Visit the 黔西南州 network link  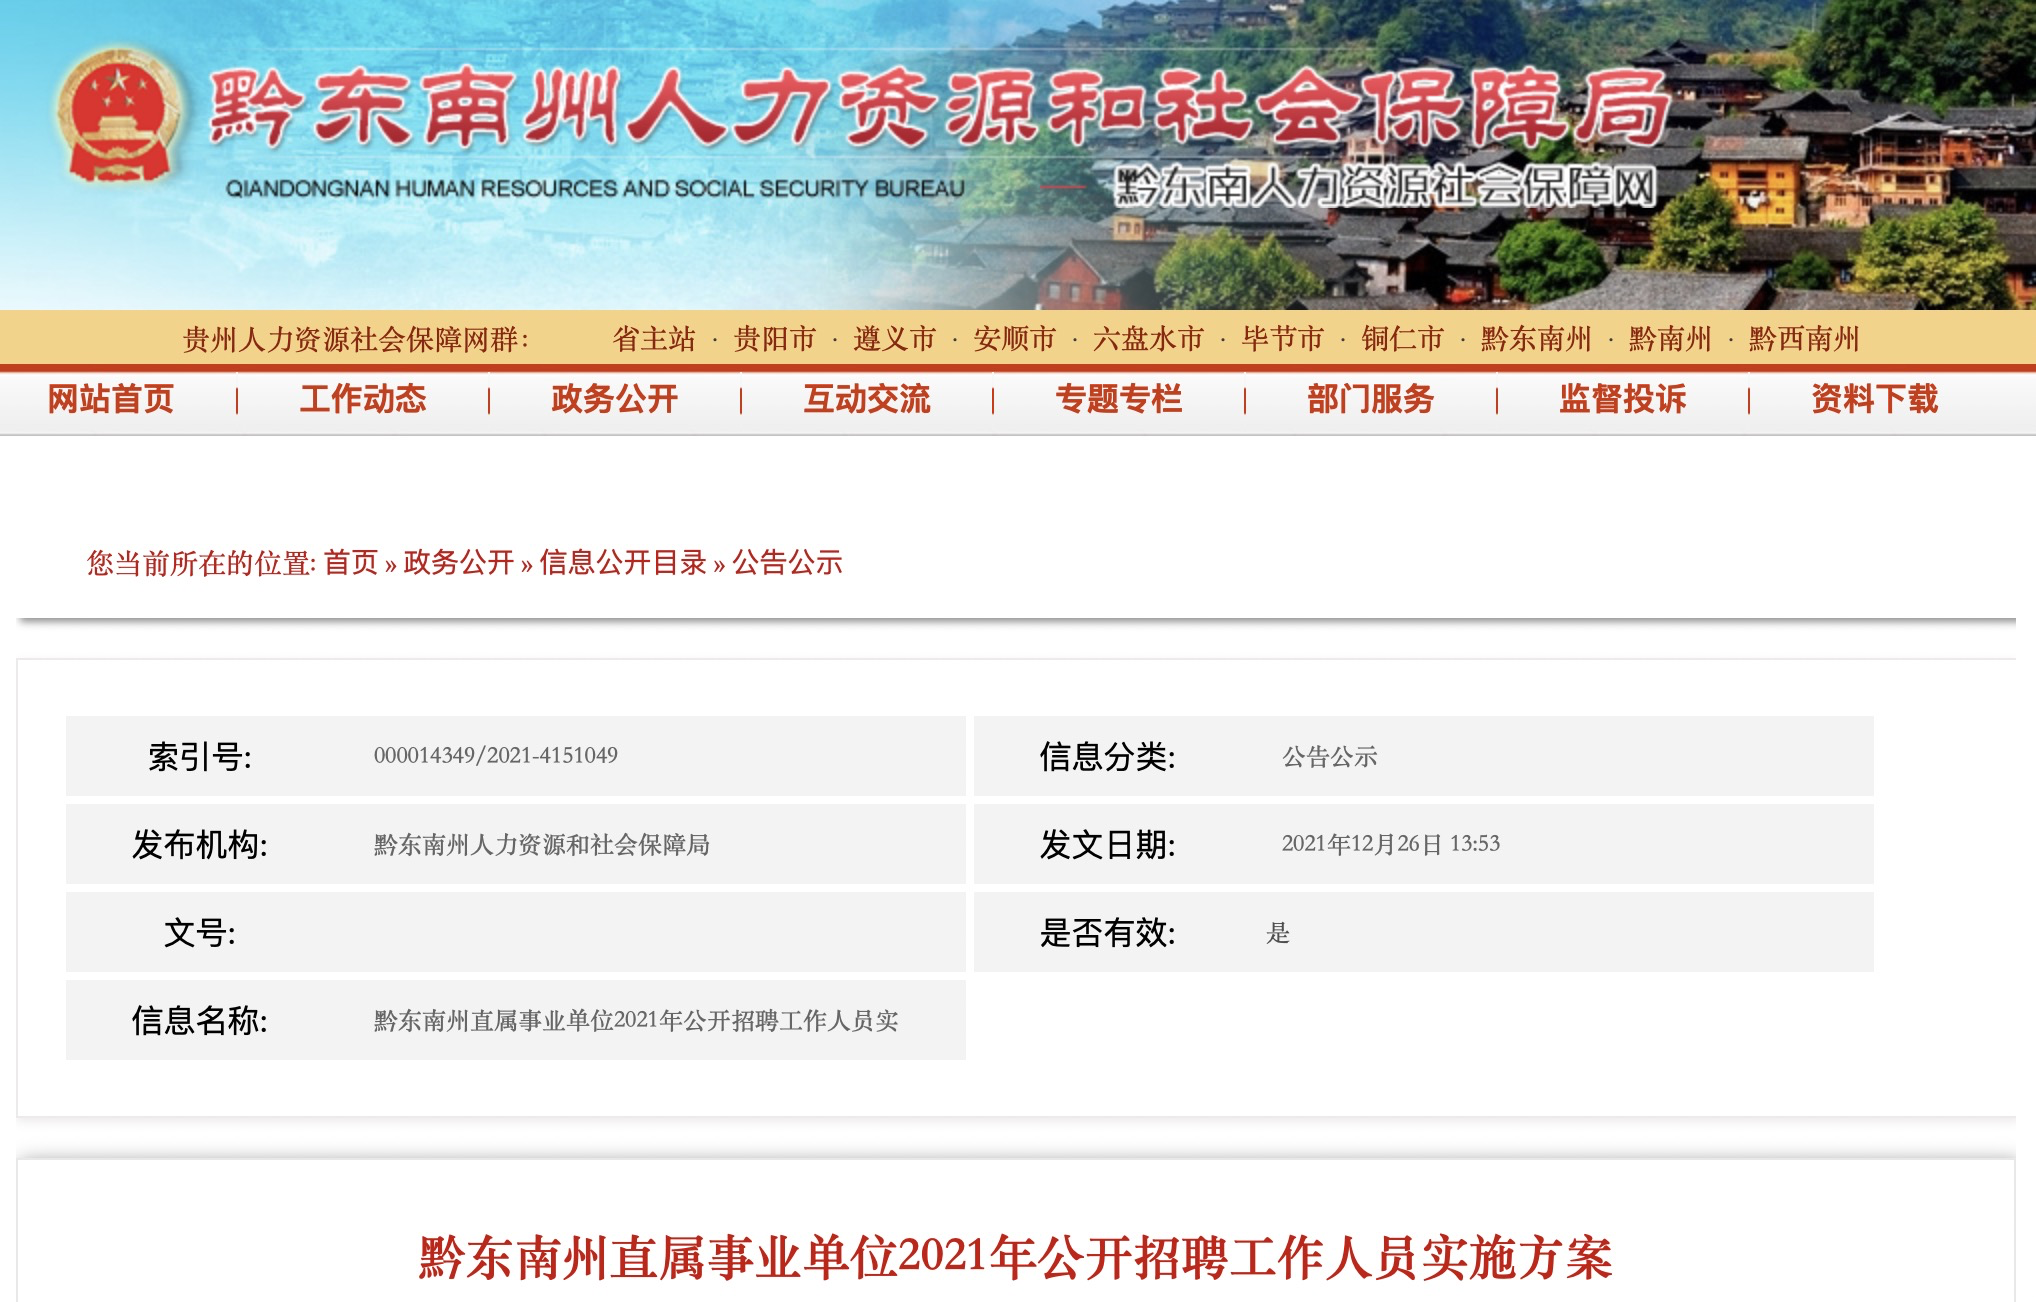tap(1803, 339)
